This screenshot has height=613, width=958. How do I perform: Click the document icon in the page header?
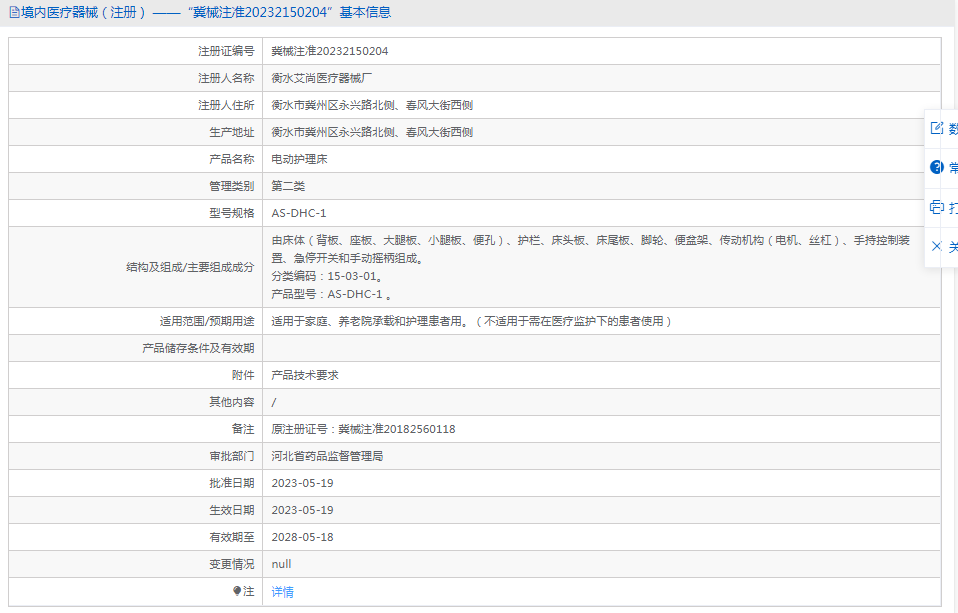pos(14,12)
